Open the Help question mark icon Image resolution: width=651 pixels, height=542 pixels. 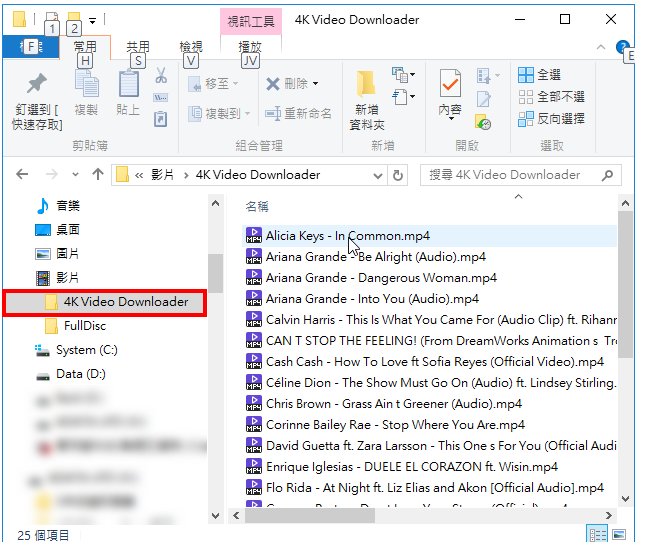point(622,47)
